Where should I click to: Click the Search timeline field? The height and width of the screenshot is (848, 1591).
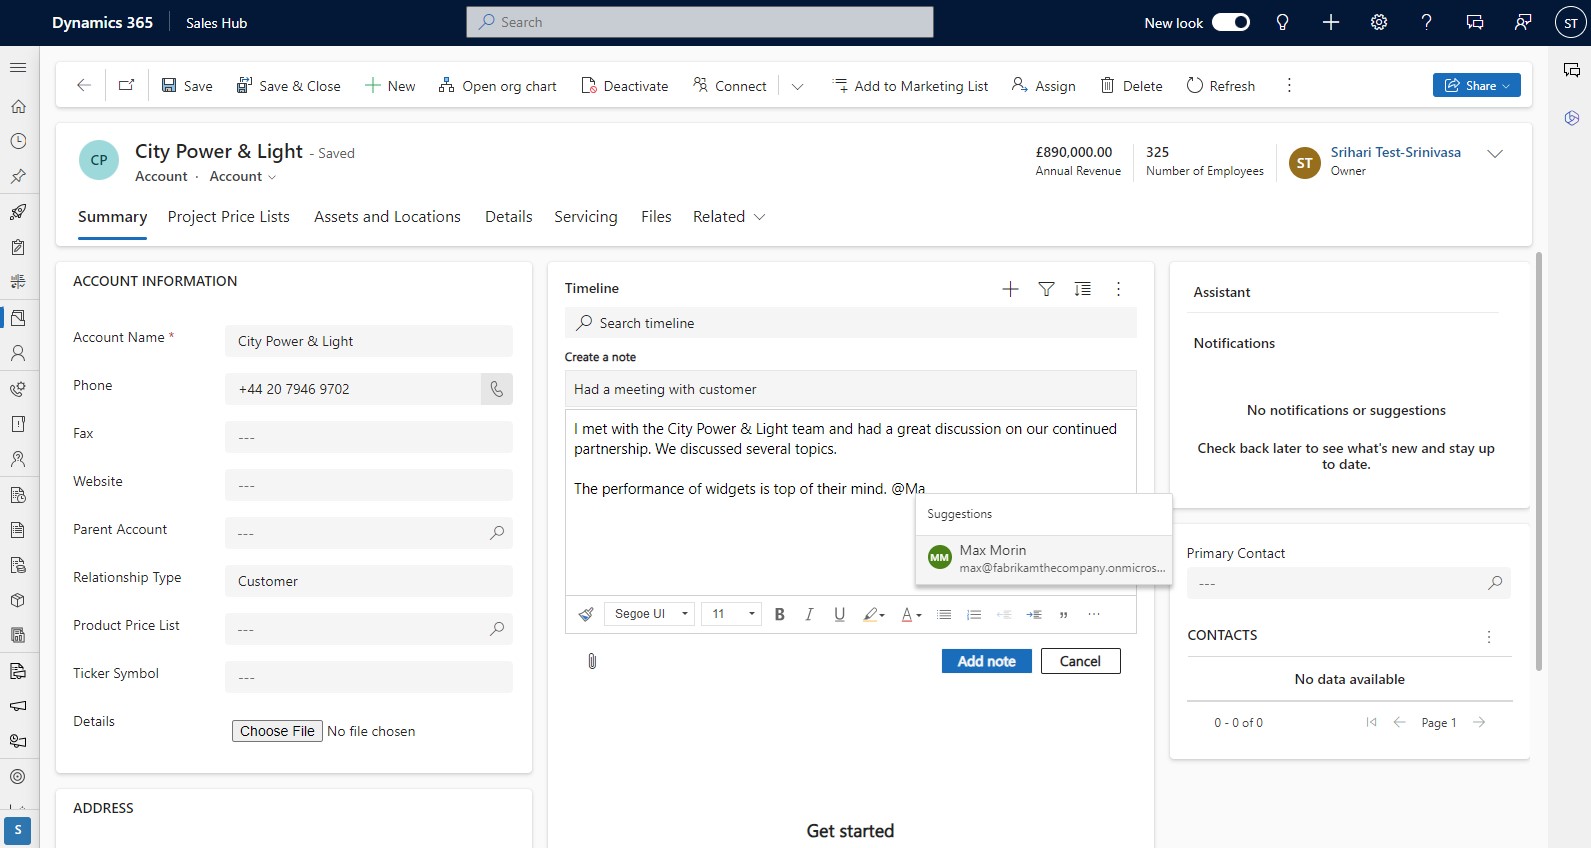tap(850, 323)
